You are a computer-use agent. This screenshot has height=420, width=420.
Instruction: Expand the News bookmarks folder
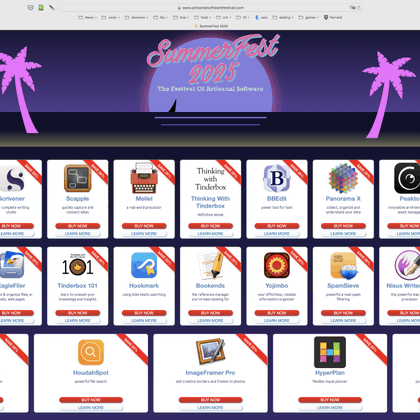[87, 17]
